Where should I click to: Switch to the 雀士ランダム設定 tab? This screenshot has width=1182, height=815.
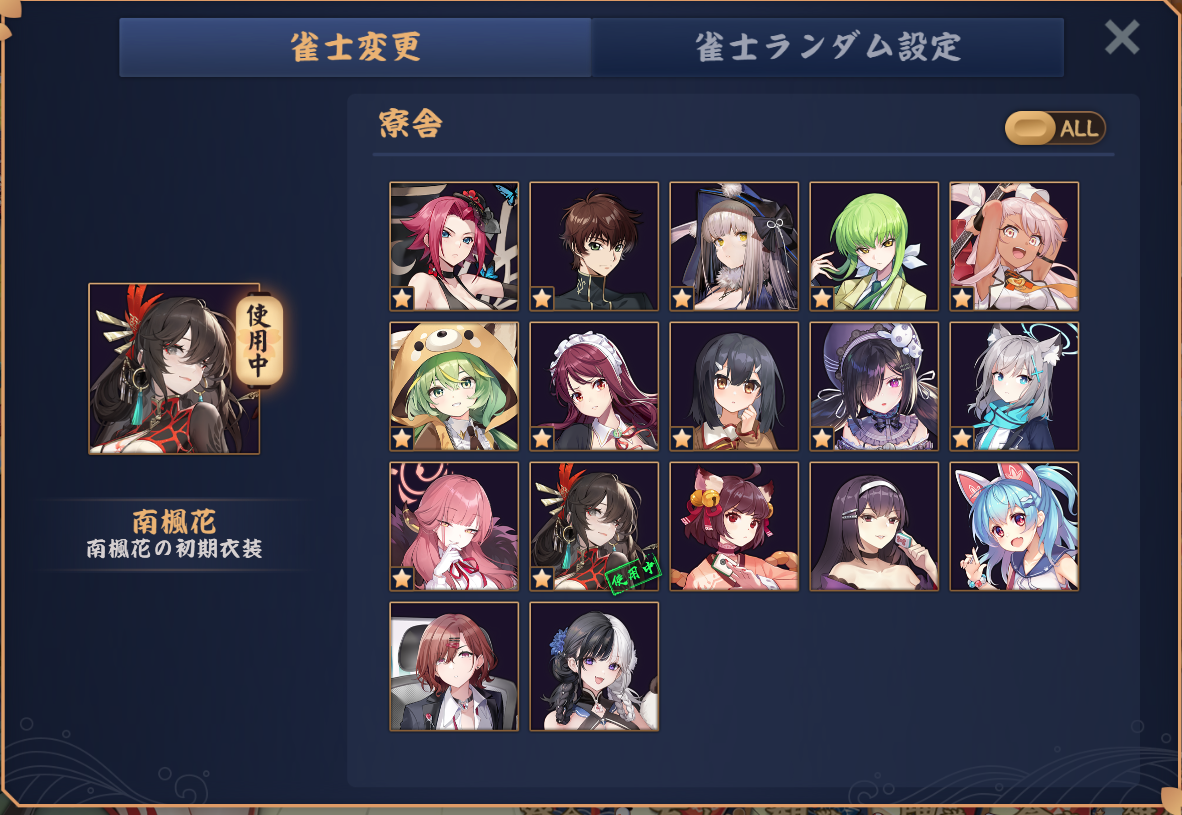point(828,47)
